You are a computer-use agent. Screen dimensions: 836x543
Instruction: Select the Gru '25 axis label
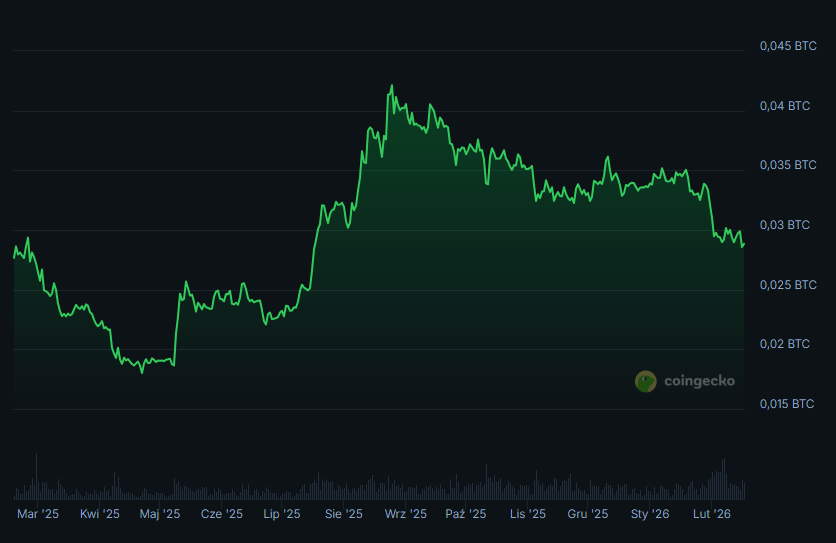pyautogui.click(x=588, y=514)
